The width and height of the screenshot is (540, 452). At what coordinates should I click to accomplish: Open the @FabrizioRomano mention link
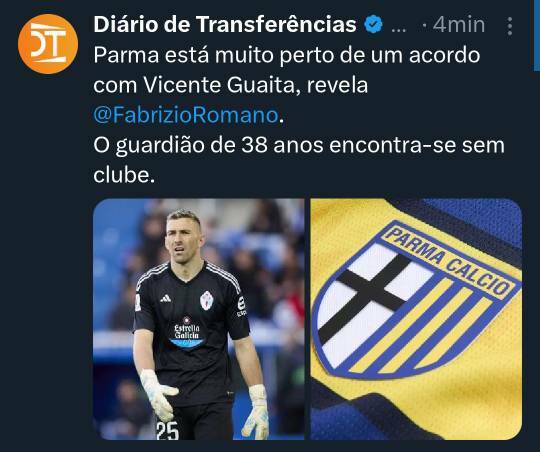pos(186,115)
